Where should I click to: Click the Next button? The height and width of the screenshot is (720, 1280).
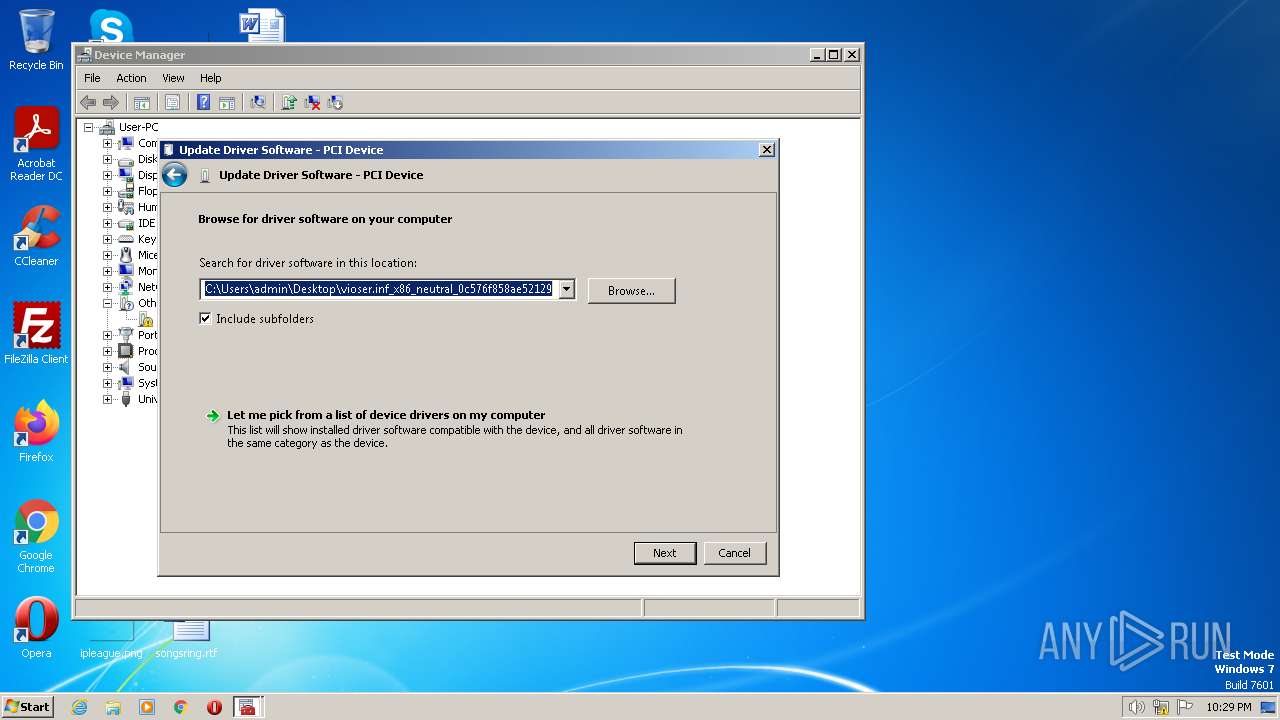[665, 553]
